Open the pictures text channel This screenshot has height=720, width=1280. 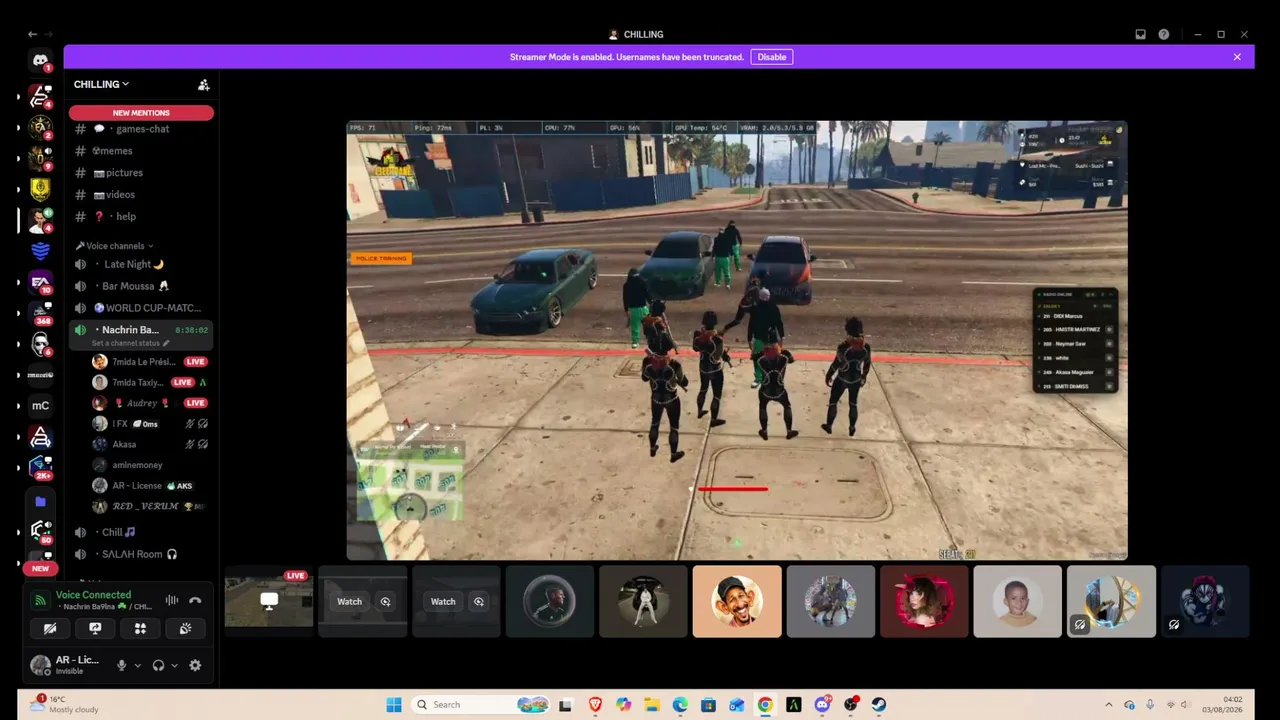(141, 173)
